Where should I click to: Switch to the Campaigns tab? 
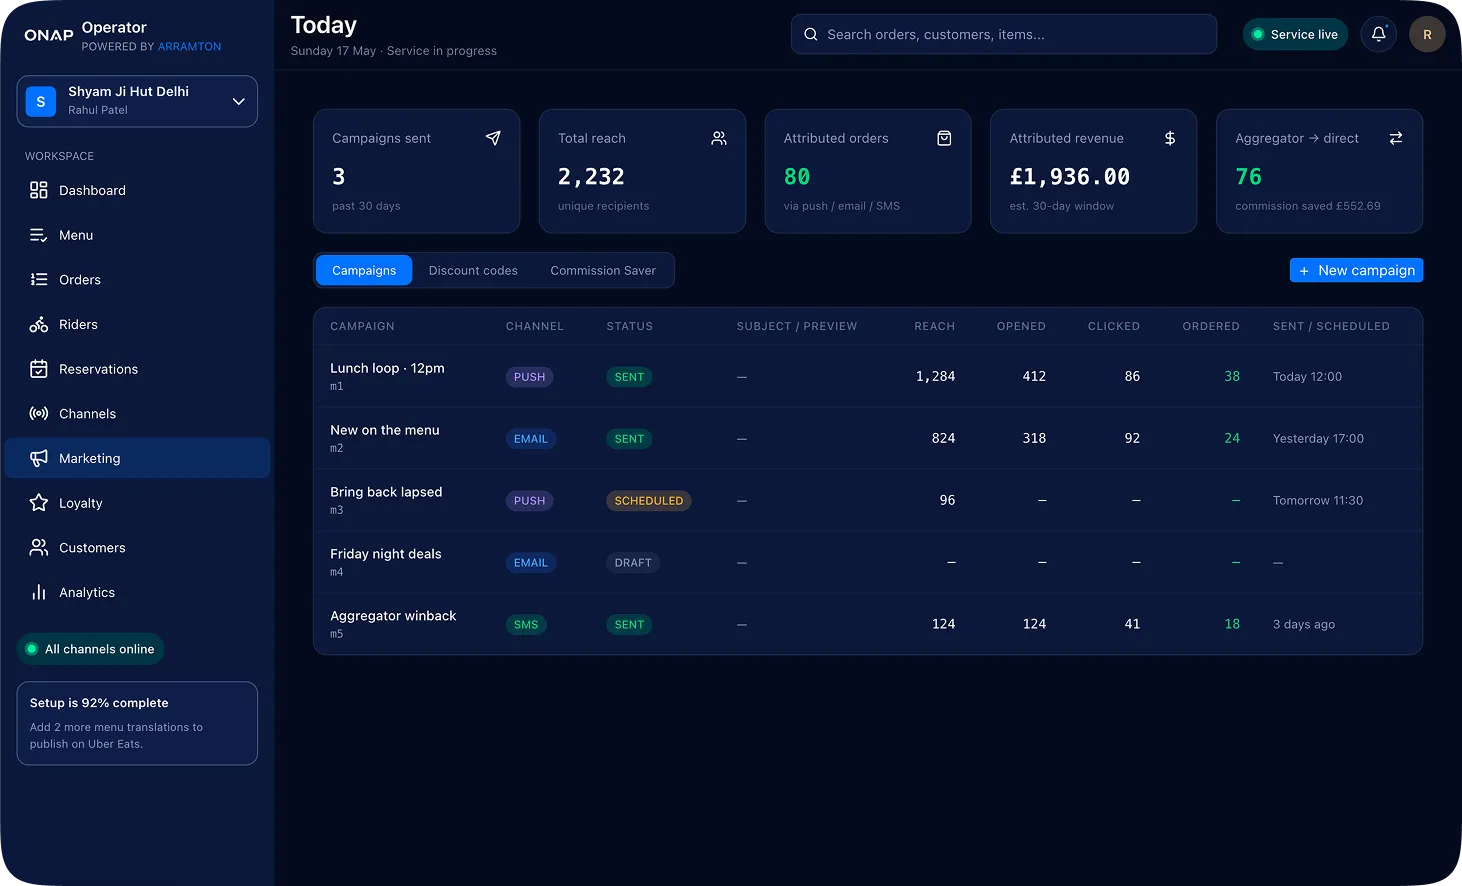click(364, 270)
